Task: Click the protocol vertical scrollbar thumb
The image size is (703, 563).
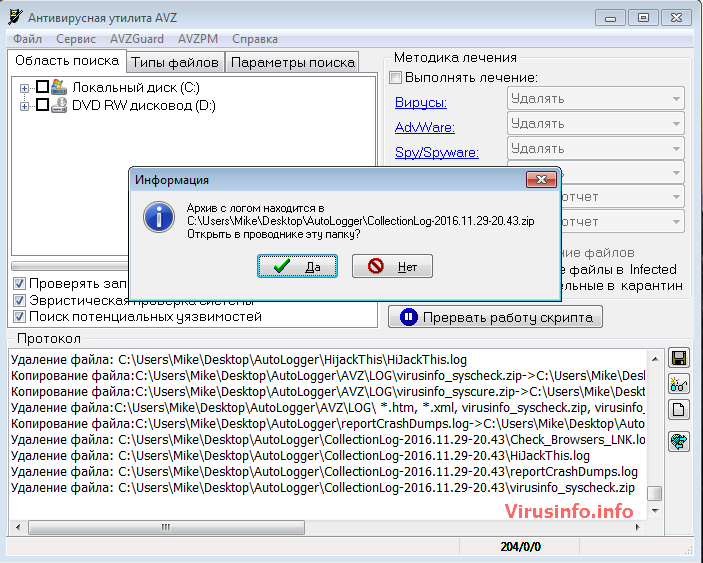Action: tap(655, 494)
